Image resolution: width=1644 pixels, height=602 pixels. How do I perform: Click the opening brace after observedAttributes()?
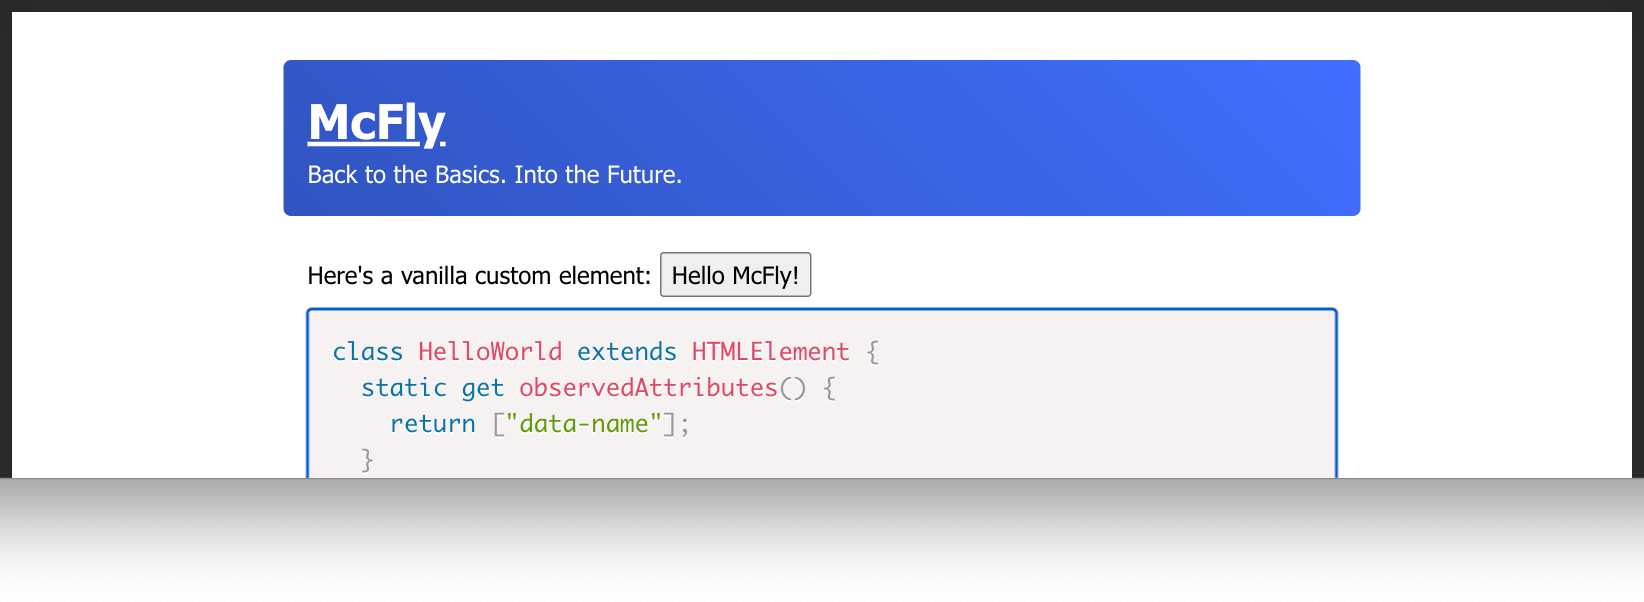point(829,388)
